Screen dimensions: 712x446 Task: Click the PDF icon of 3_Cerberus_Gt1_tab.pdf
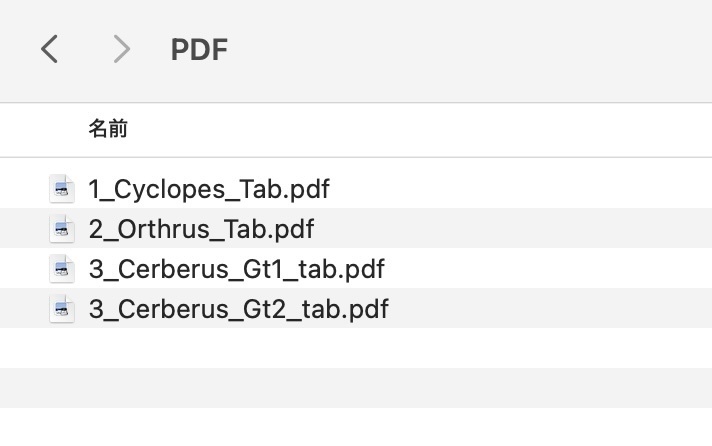[62, 269]
